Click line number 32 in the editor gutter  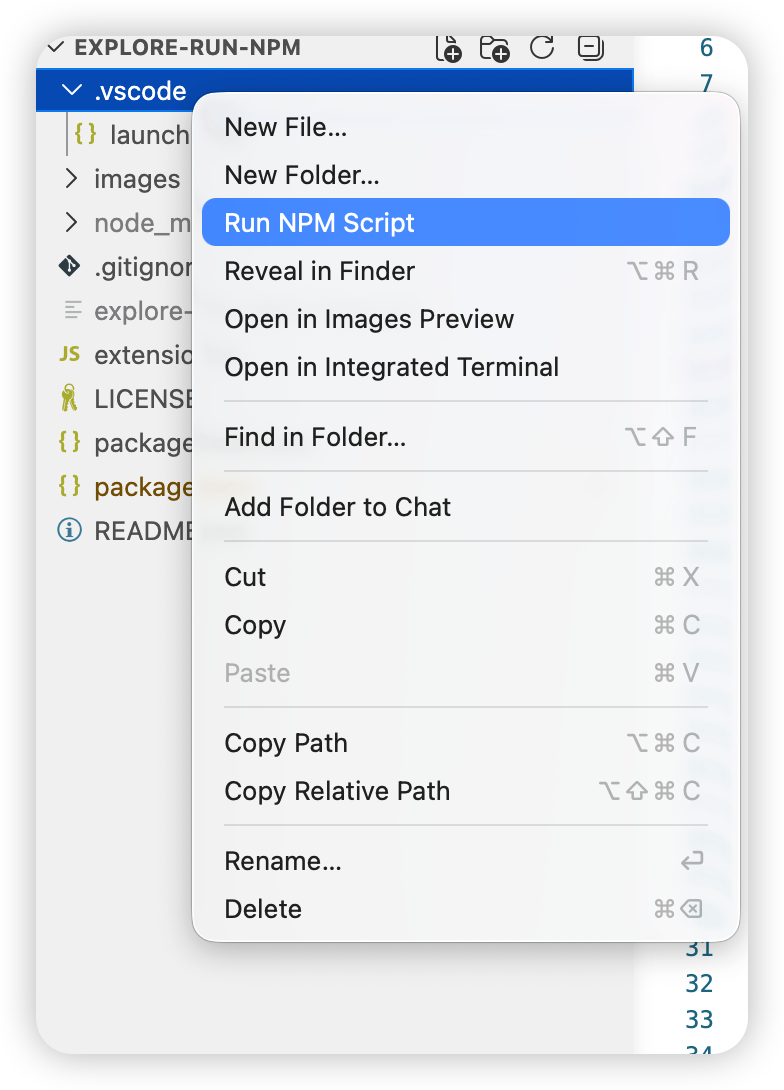pyautogui.click(x=699, y=983)
